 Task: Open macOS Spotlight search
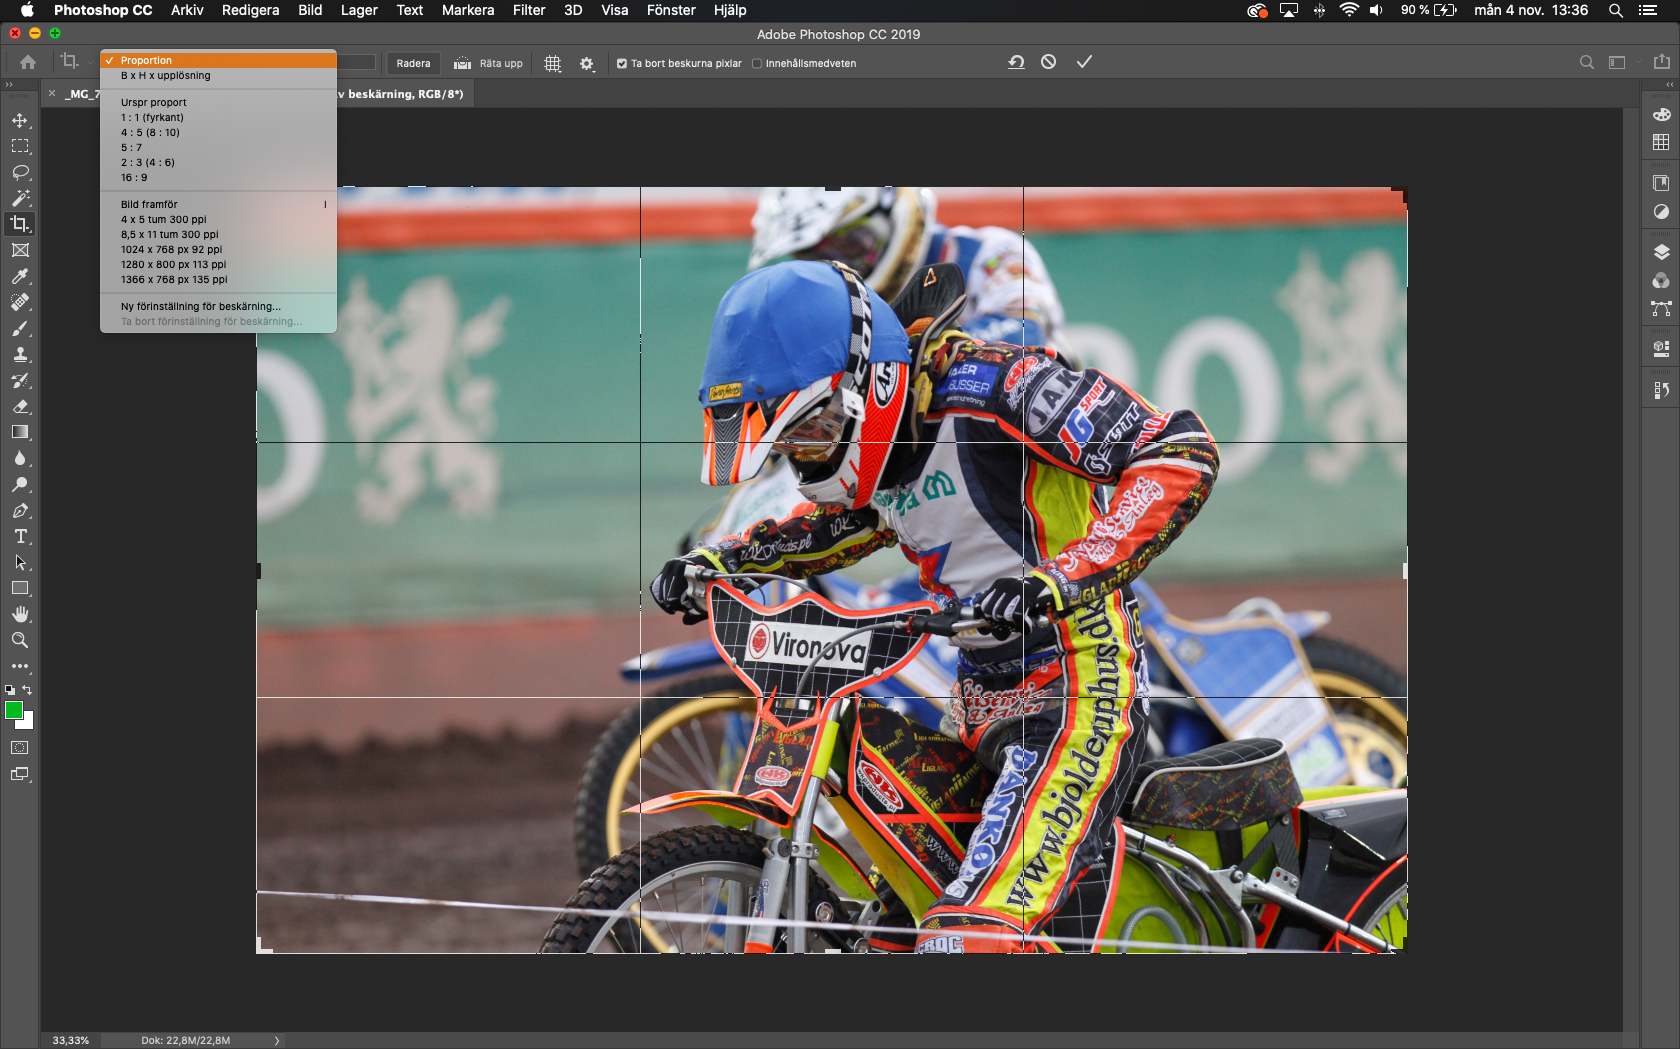point(1615,10)
